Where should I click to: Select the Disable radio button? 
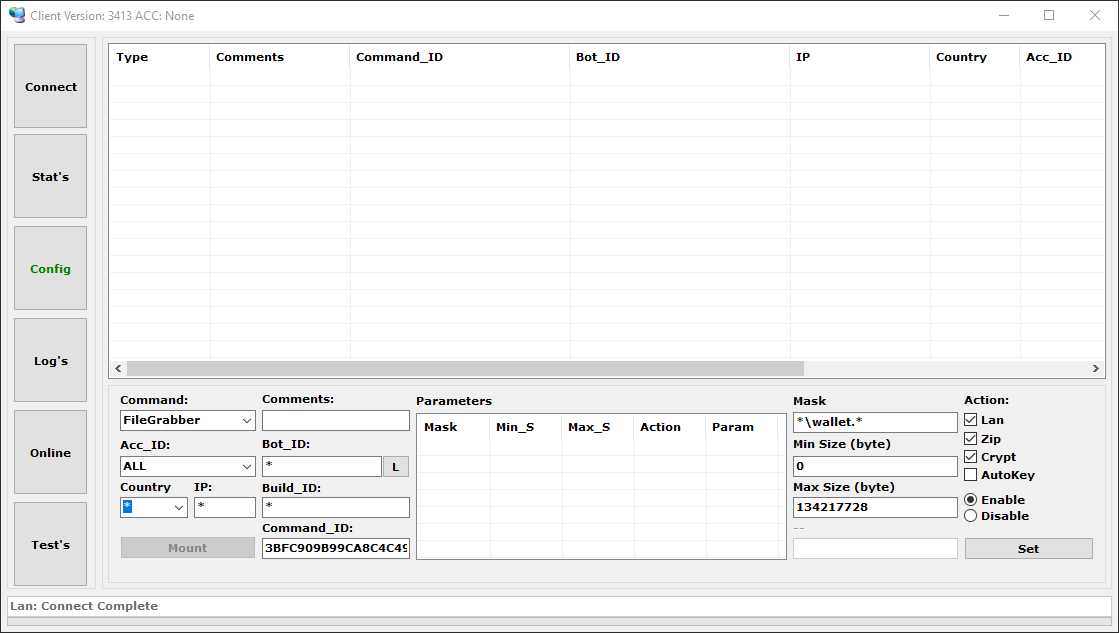970,516
